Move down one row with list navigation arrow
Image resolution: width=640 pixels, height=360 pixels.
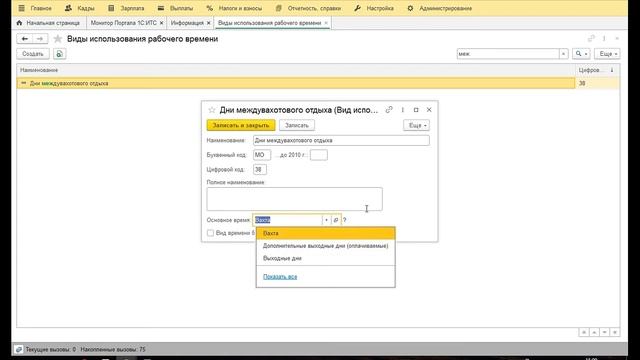604,332
